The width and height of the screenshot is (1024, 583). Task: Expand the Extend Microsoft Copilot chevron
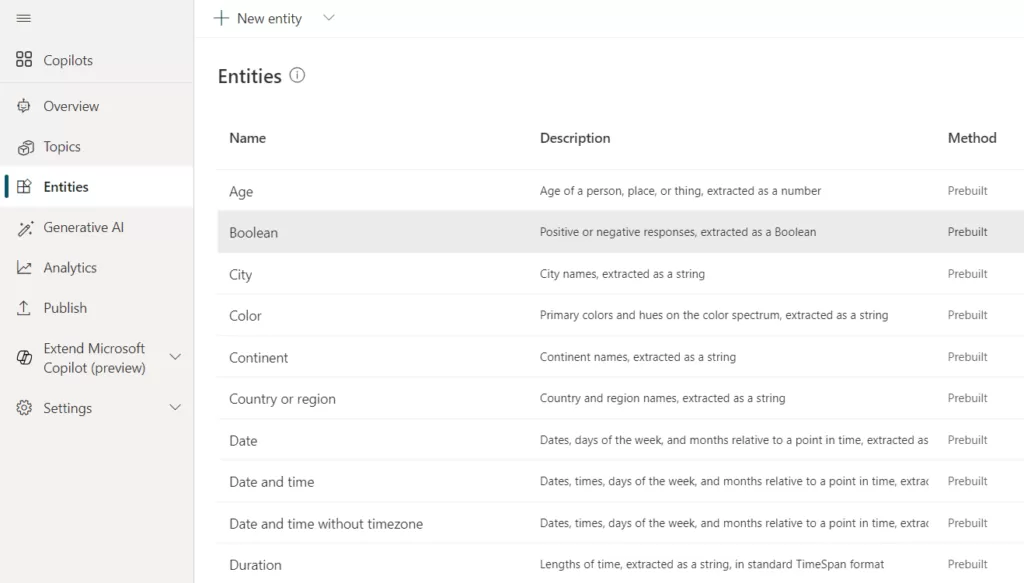[x=175, y=357]
